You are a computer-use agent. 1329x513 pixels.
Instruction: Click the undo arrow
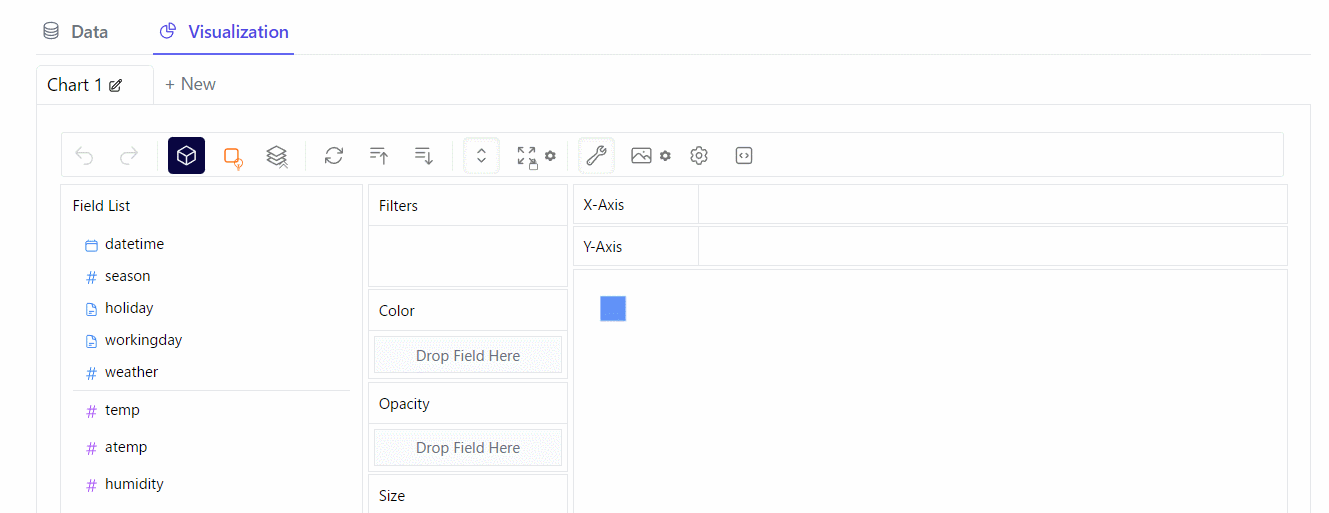tap(85, 156)
